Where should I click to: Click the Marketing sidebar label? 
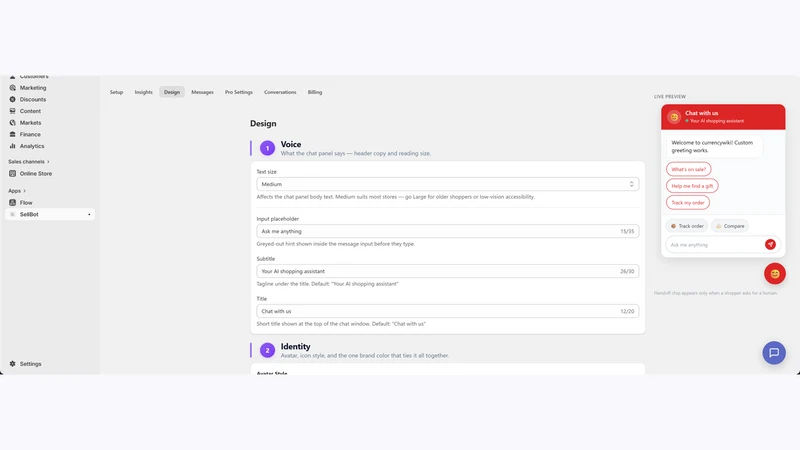point(33,88)
